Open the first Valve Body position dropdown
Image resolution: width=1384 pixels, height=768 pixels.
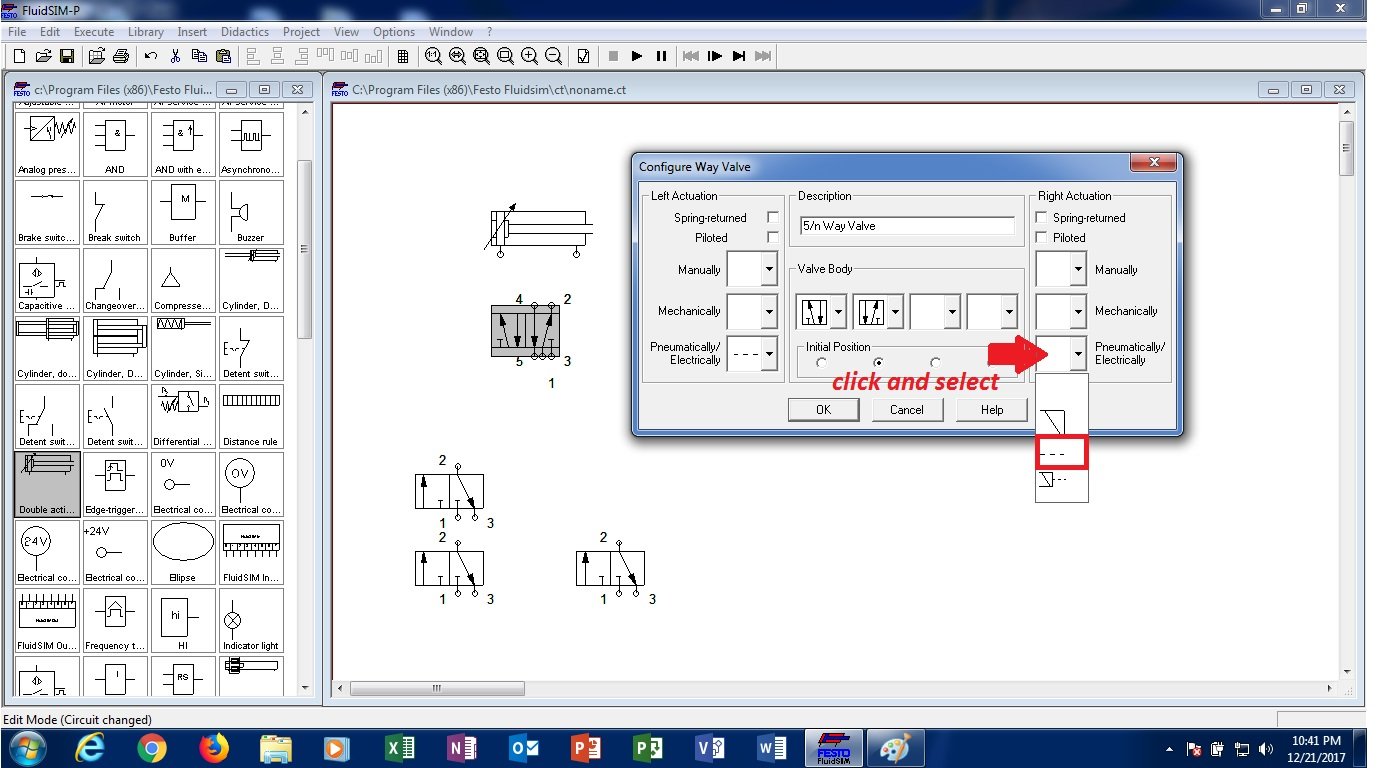click(x=838, y=311)
